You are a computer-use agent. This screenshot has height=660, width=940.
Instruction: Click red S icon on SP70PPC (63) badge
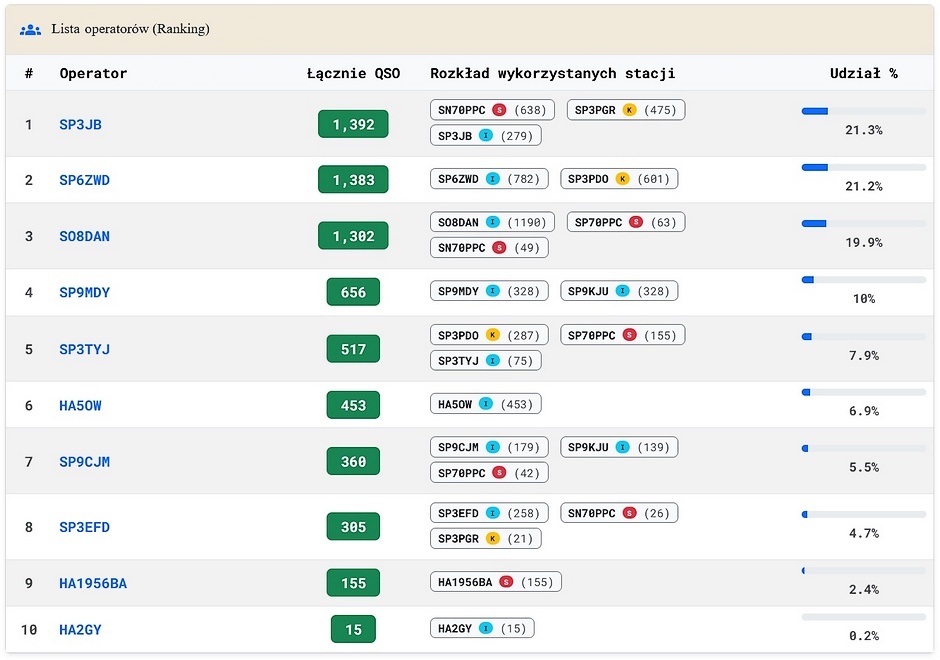pos(635,222)
